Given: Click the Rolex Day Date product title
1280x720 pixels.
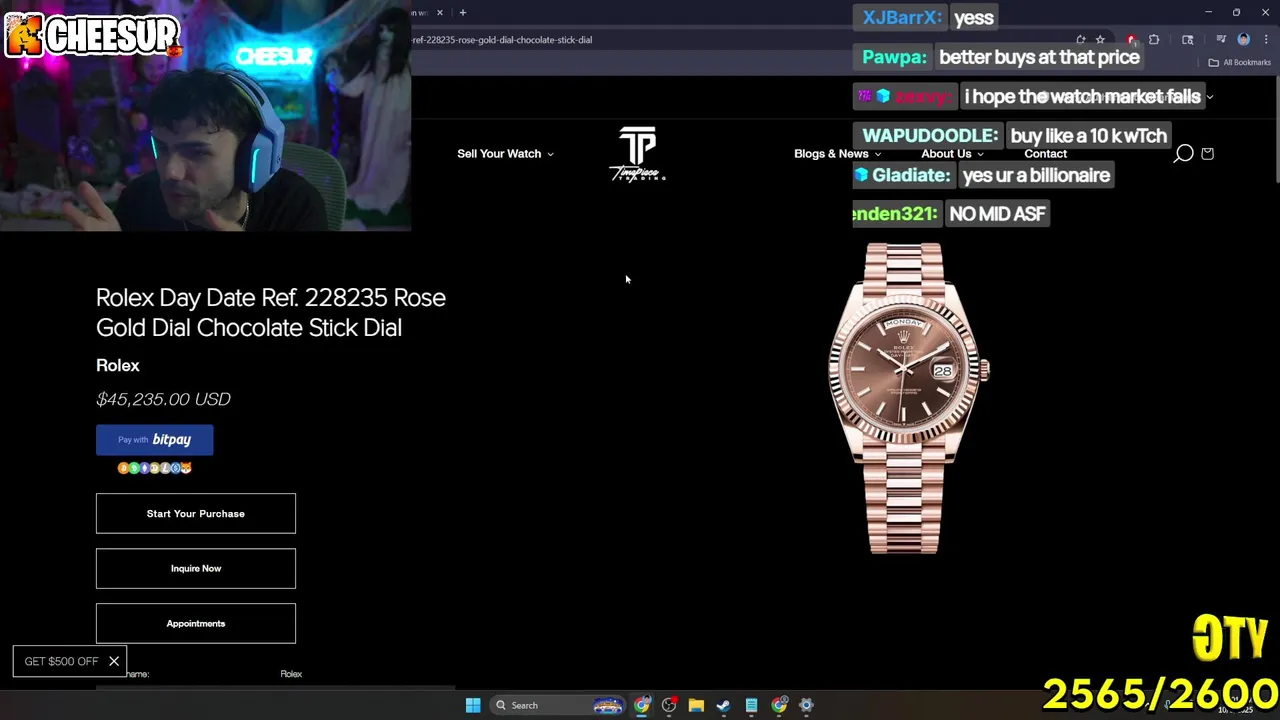Looking at the screenshot, I should click(271, 312).
